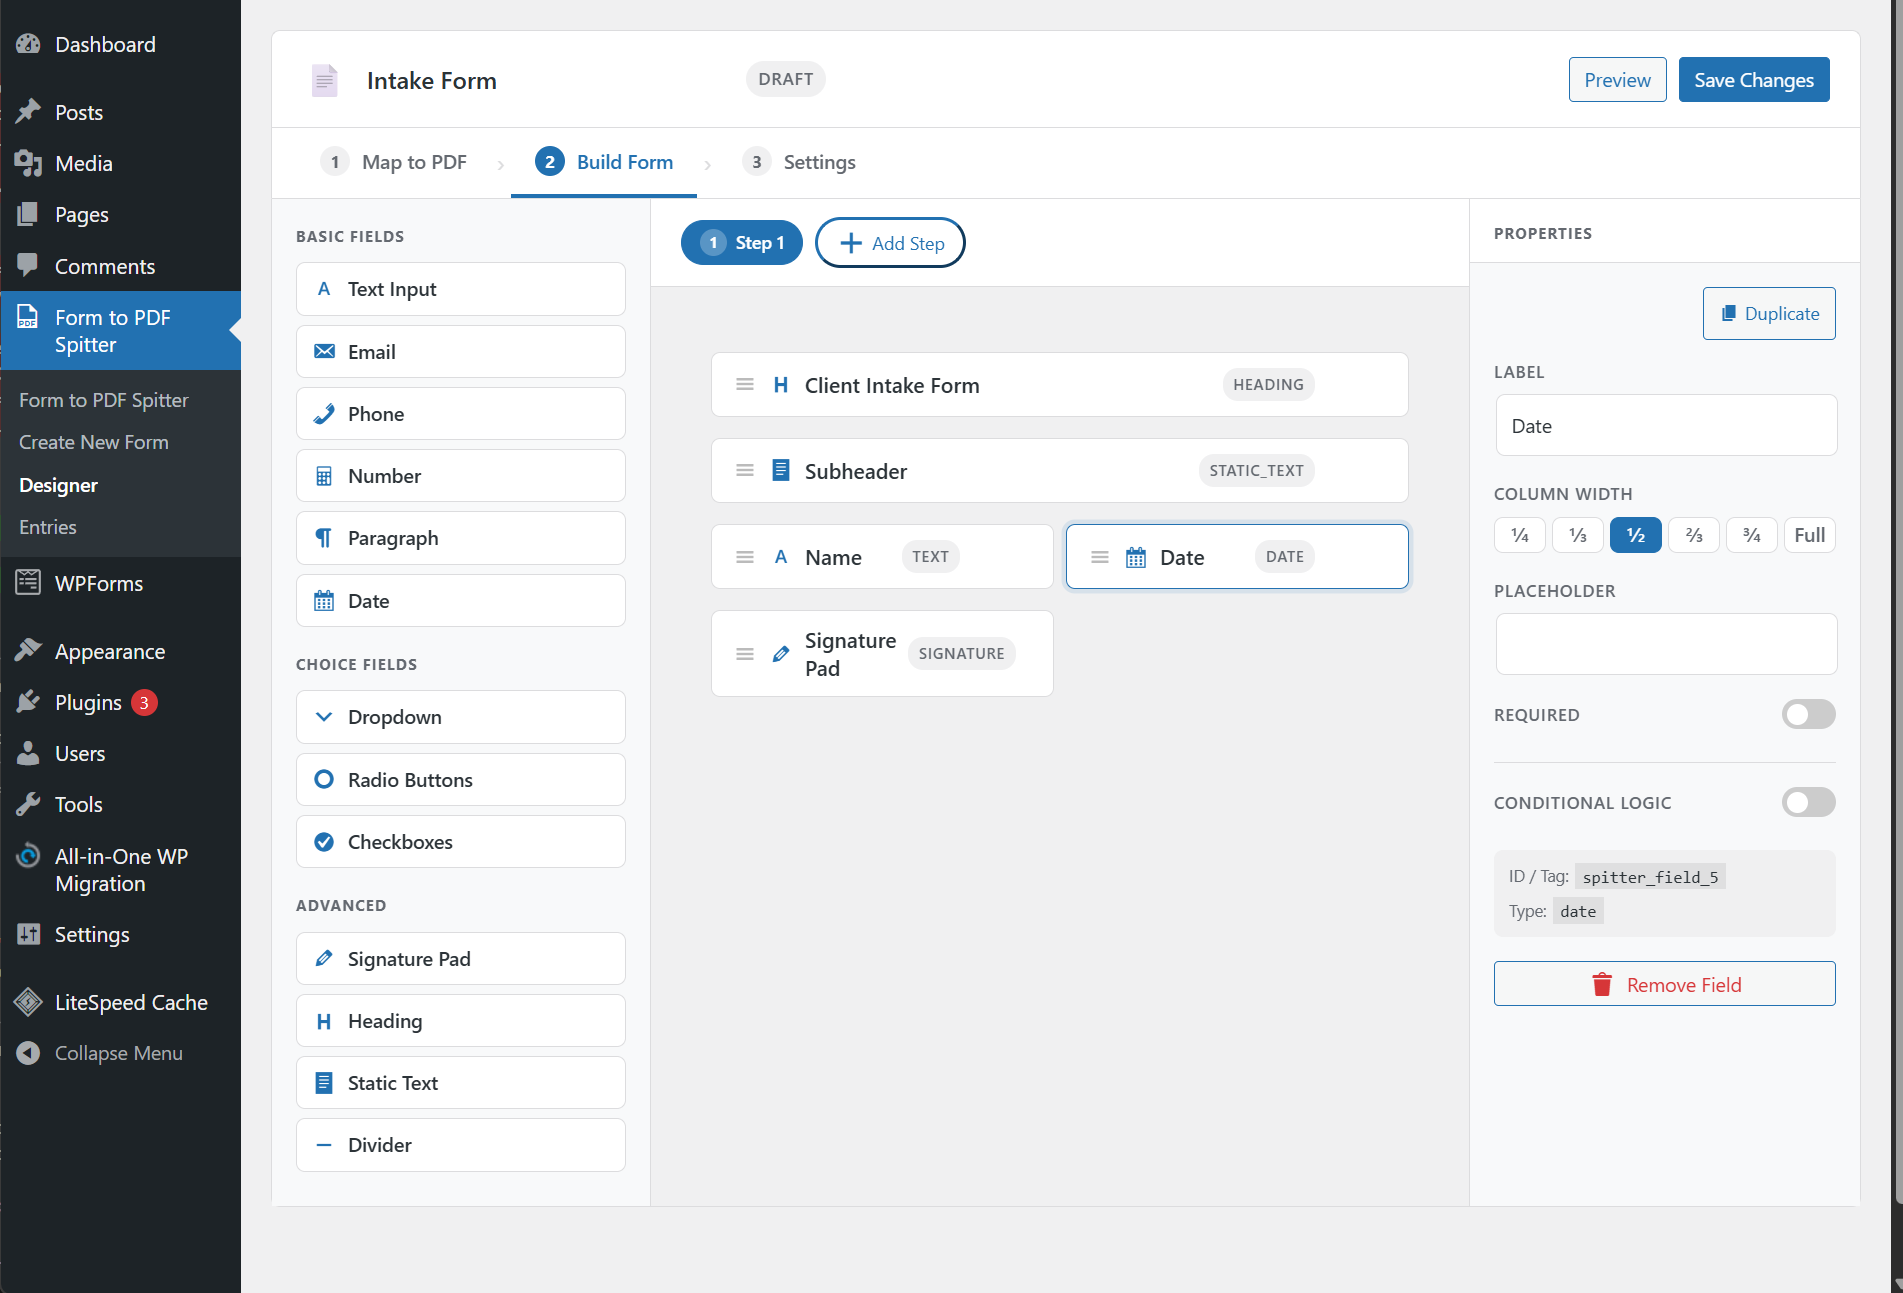This screenshot has height=1293, width=1903.
Task: Expand the Map to PDF breadcrumb arrow
Action: [500, 162]
